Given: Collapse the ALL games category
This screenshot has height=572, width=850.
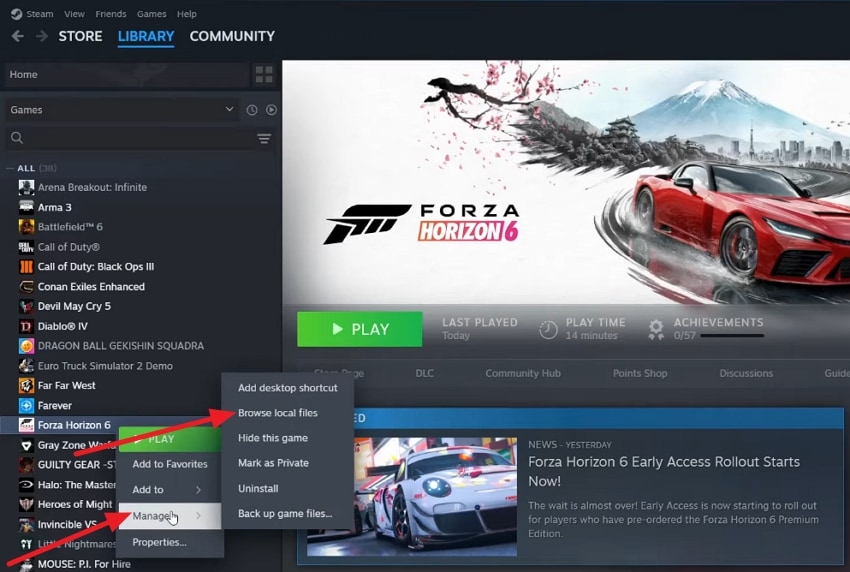Looking at the screenshot, I should (x=10, y=168).
